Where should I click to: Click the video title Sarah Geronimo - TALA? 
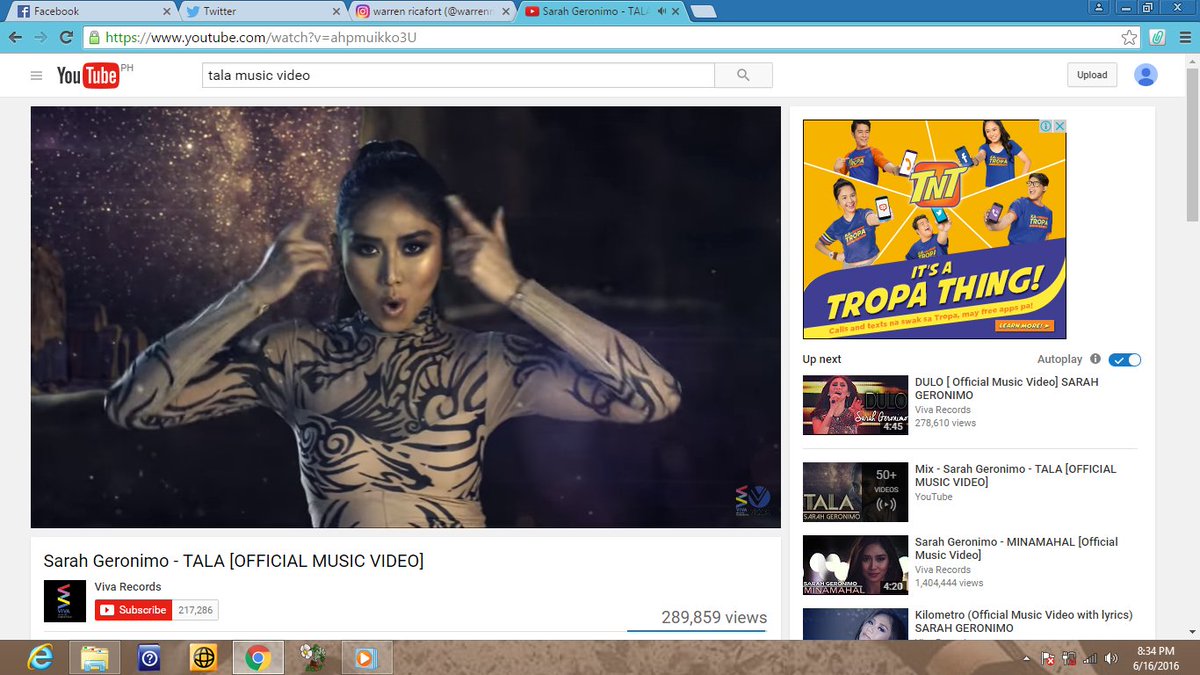coord(233,561)
